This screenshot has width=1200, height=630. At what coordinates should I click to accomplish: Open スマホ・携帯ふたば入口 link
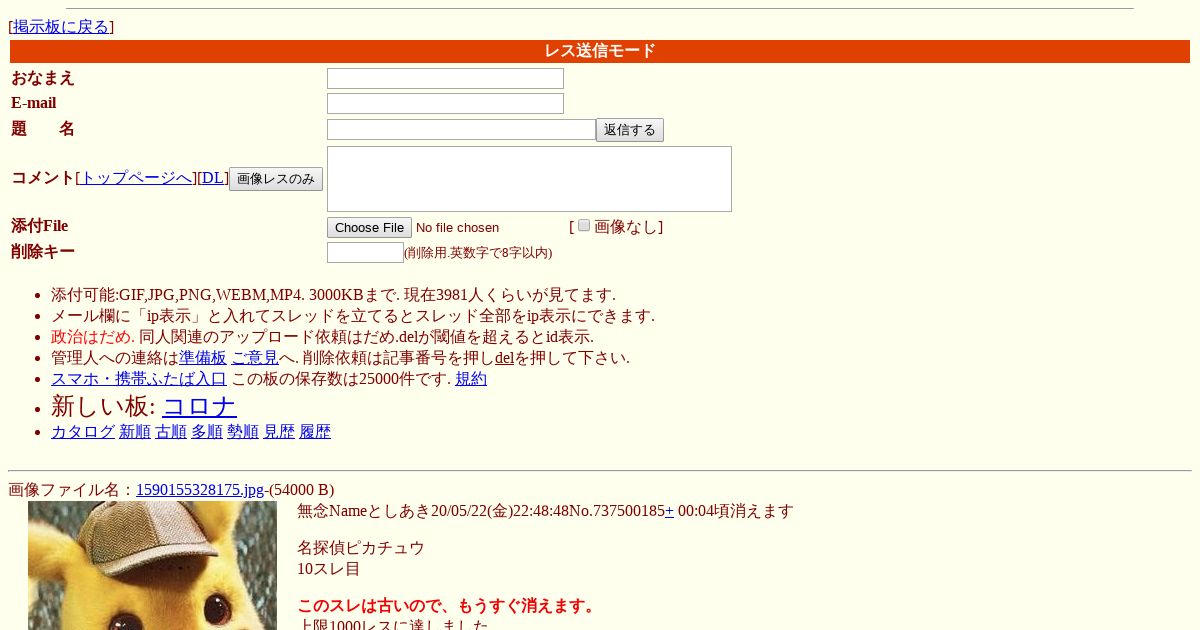click(x=139, y=379)
